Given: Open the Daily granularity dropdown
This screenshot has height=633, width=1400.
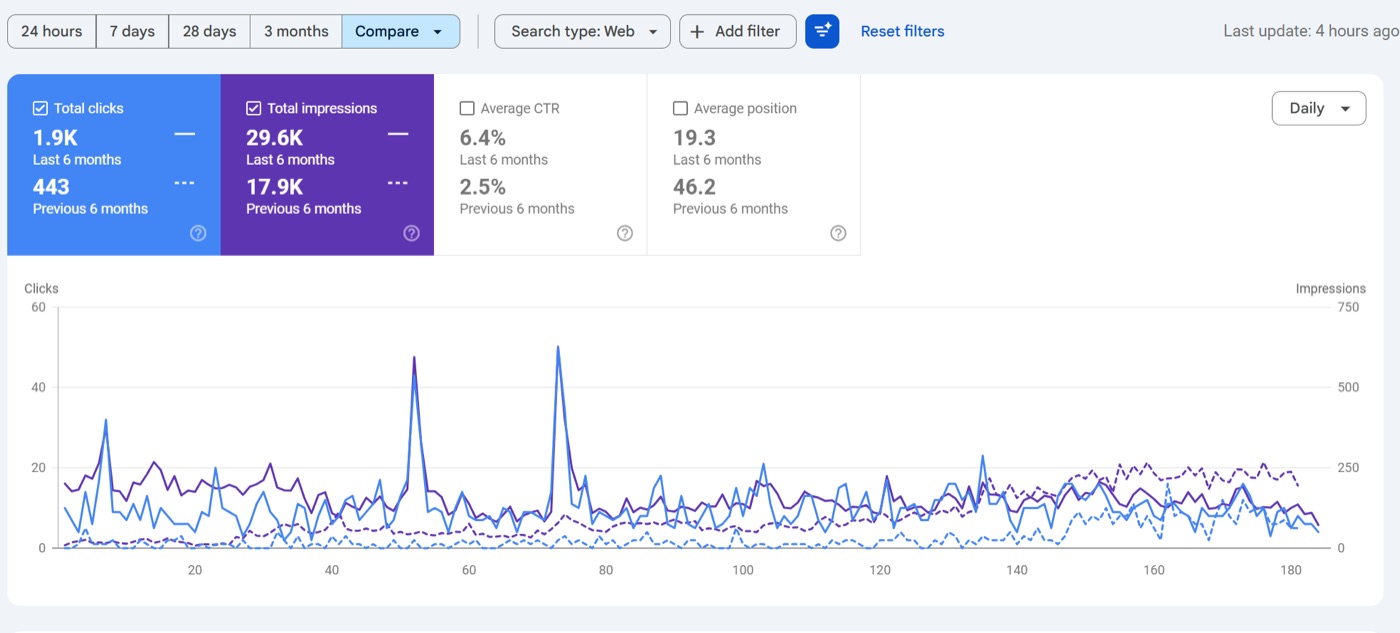Looking at the screenshot, I should coord(1318,108).
